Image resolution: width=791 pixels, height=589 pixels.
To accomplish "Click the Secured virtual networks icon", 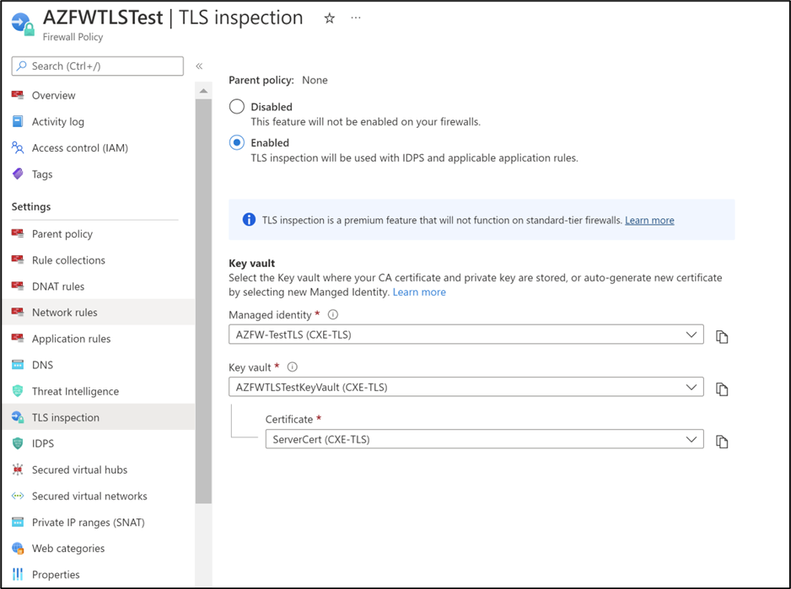I will 18,496.
